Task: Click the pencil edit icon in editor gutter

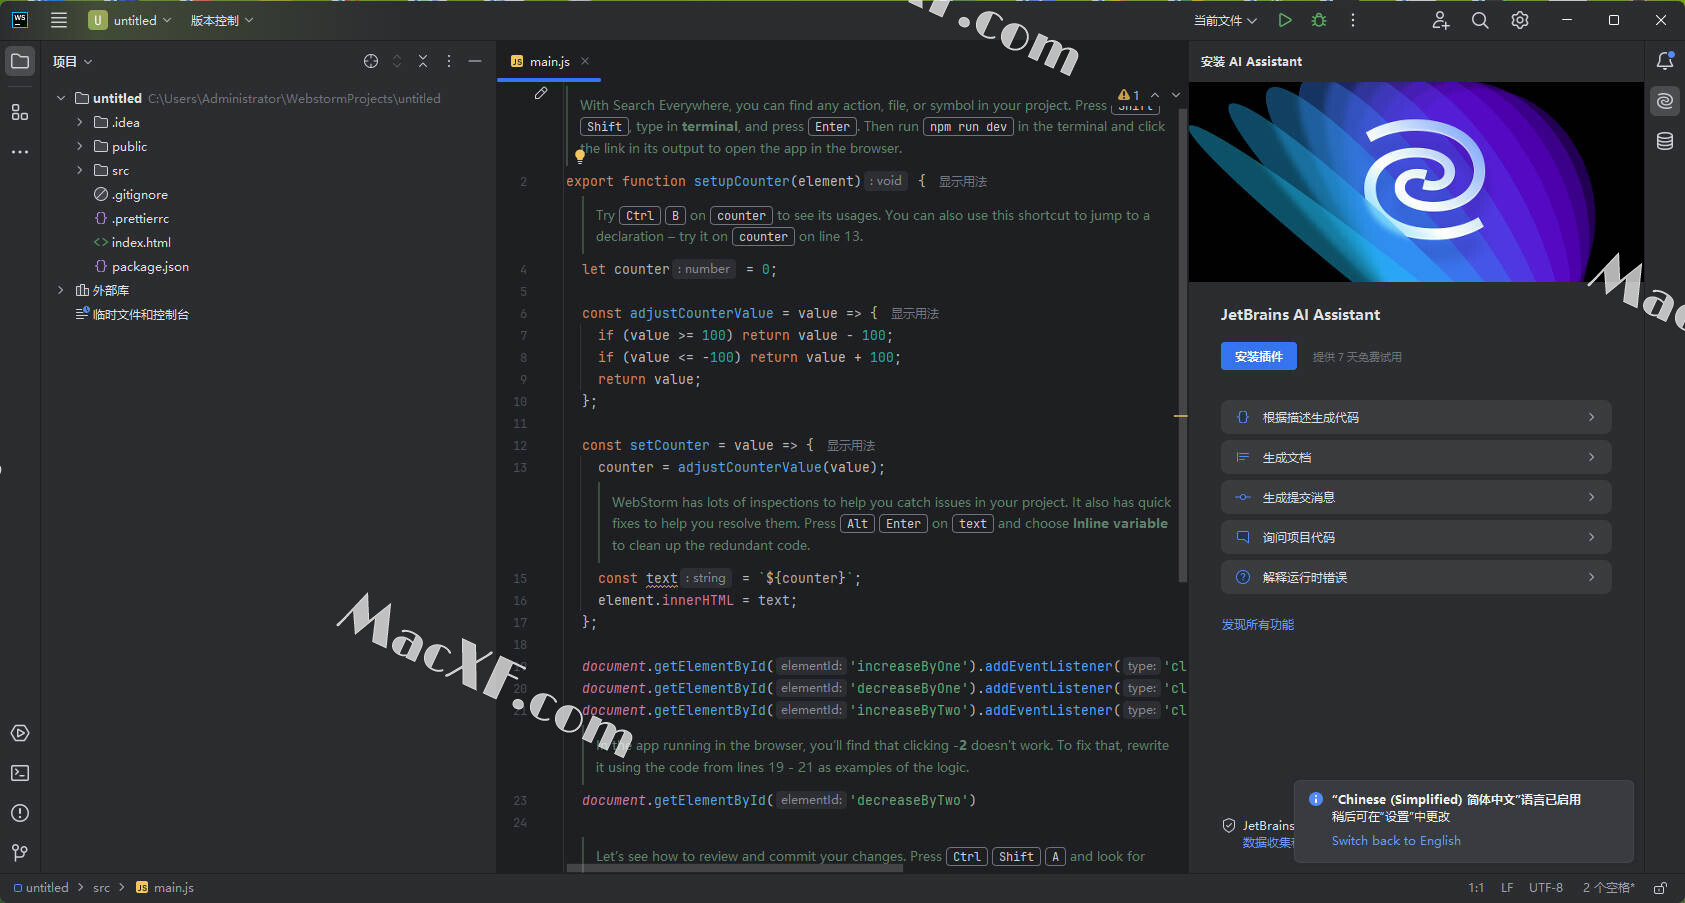Action: pyautogui.click(x=541, y=93)
